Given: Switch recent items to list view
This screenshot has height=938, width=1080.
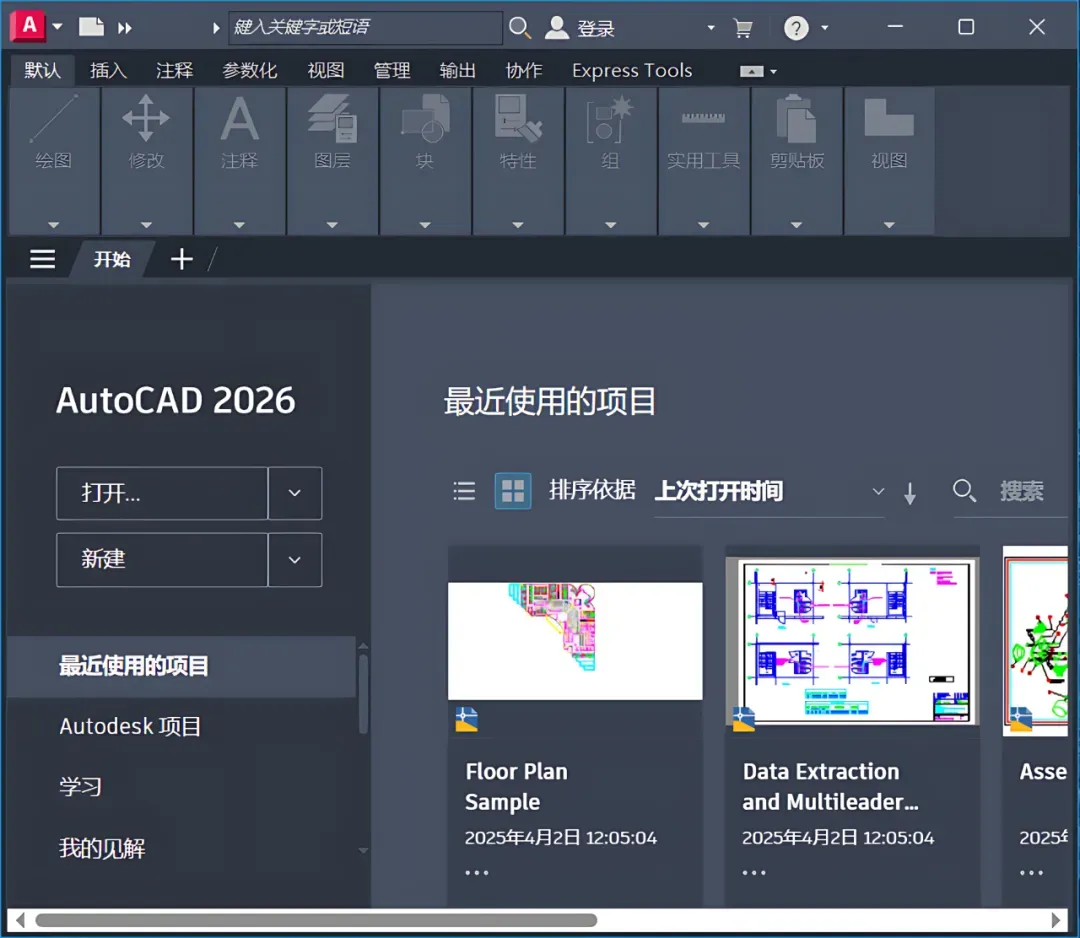Looking at the screenshot, I should [464, 491].
